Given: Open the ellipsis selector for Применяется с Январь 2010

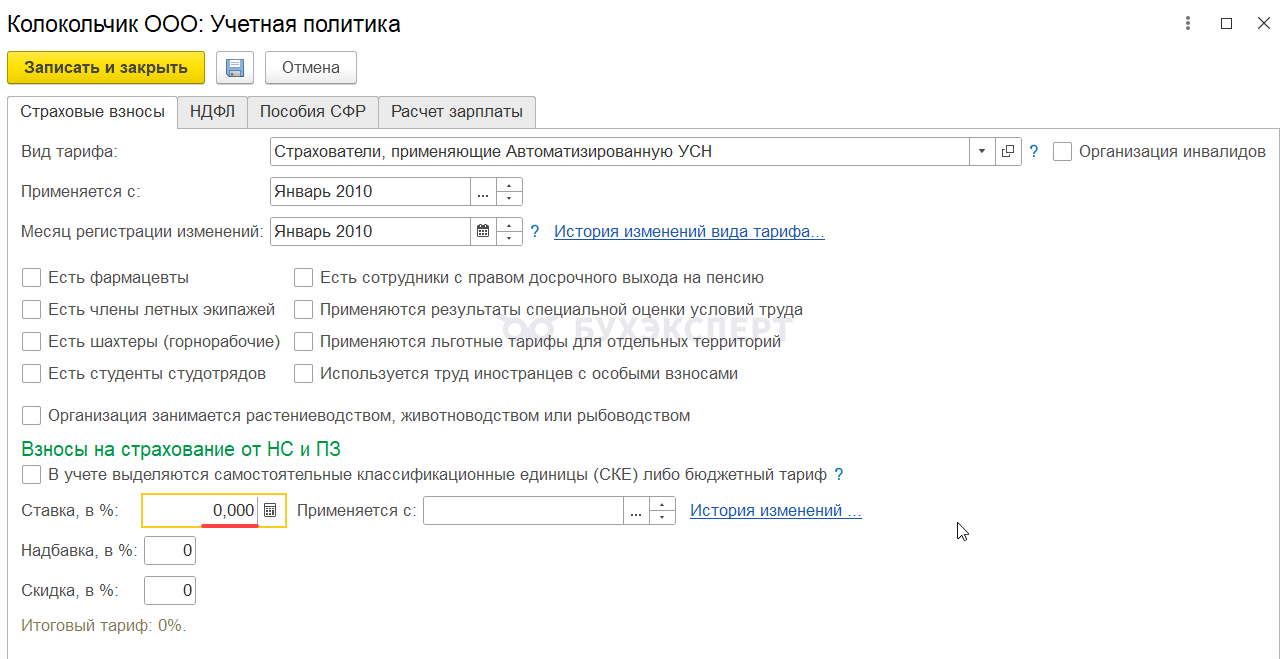Looking at the screenshot, I should tap(483, 192).
